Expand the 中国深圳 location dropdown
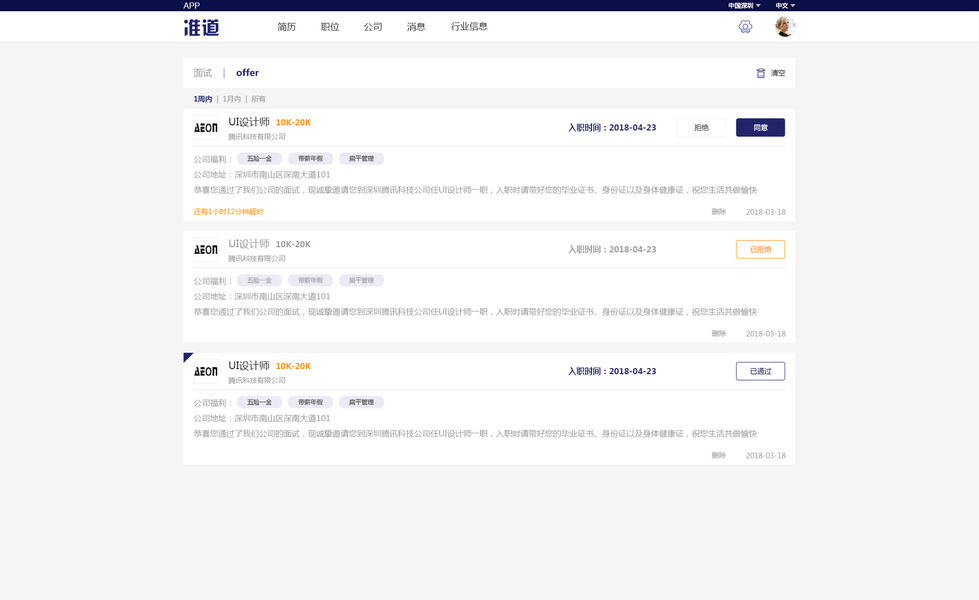979x600 pixels. click(744, 6)
